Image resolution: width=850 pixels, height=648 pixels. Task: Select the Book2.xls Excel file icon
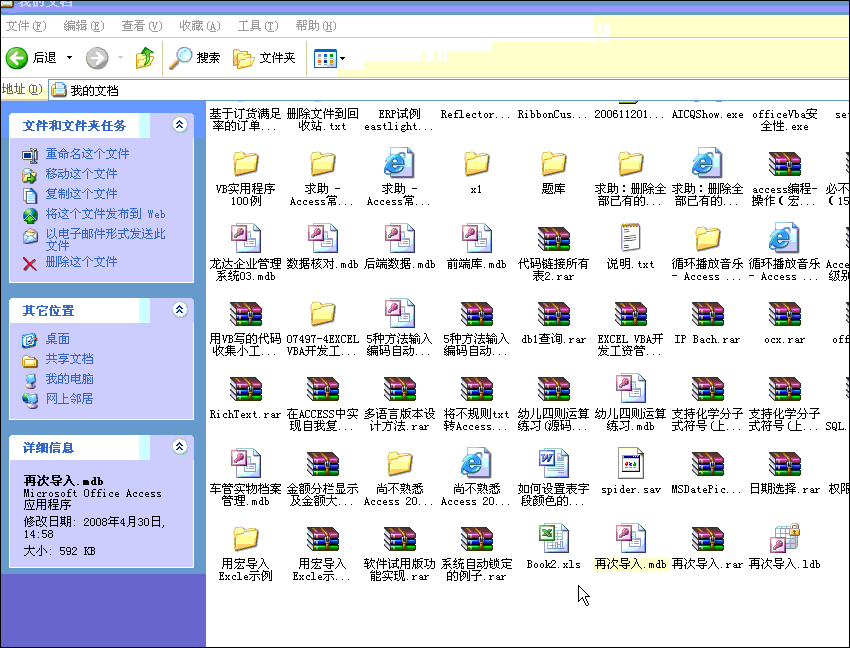(x=553, y=538)
